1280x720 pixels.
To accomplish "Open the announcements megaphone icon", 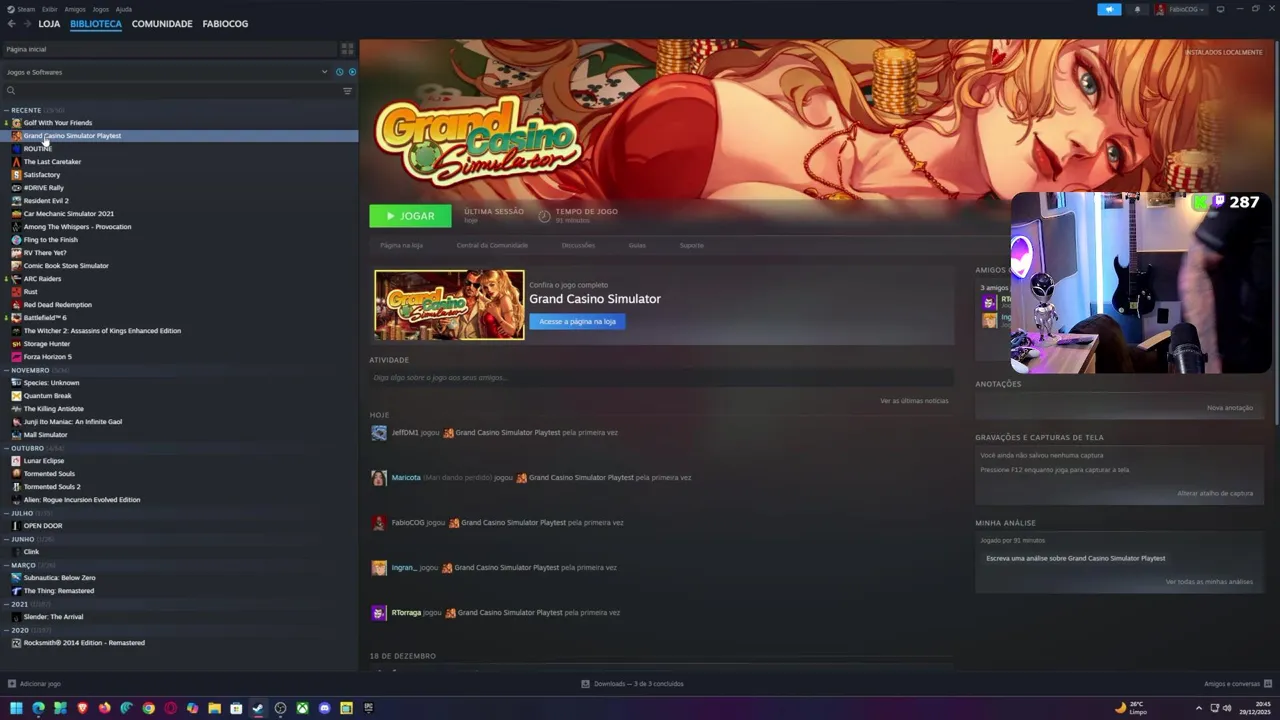I will point(1109,9).
